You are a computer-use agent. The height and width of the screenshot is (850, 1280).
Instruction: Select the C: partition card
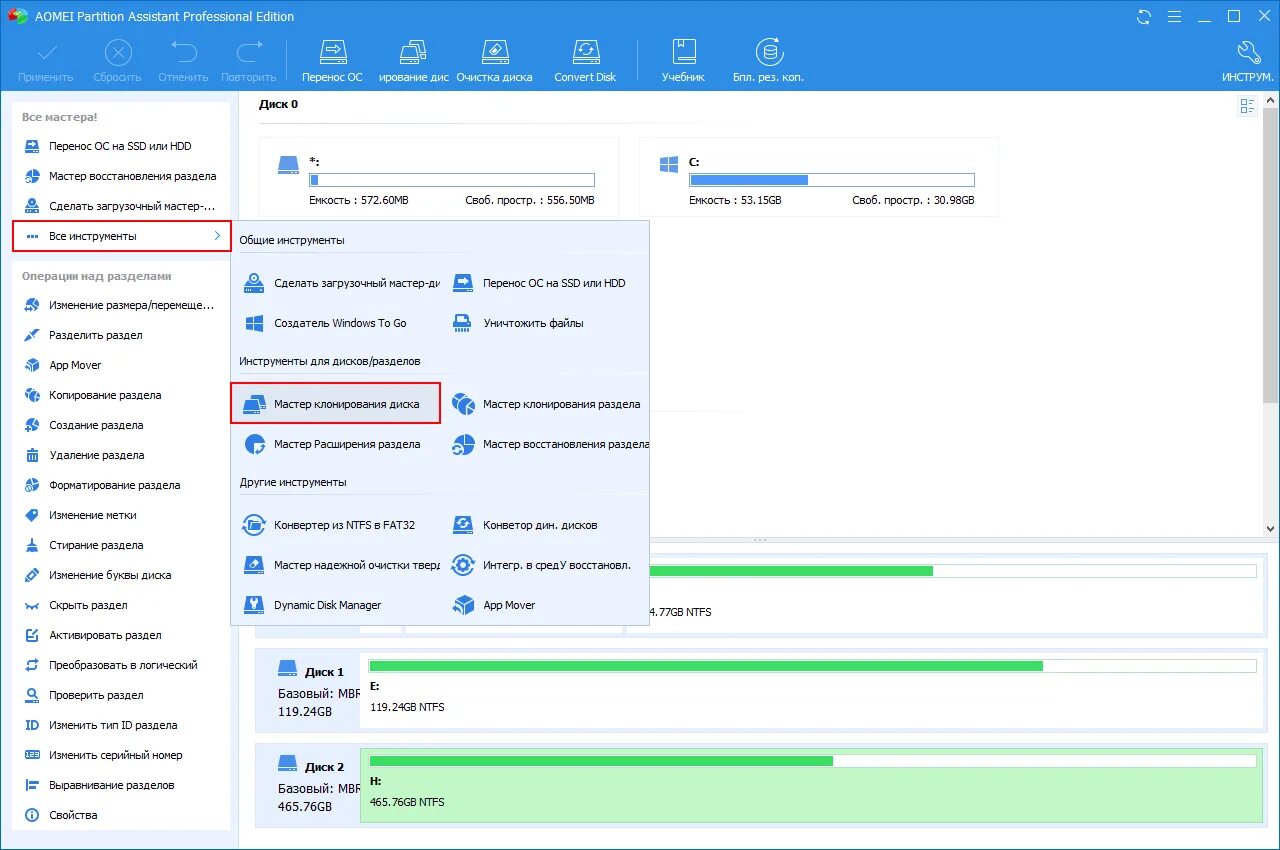coord(818,177)
